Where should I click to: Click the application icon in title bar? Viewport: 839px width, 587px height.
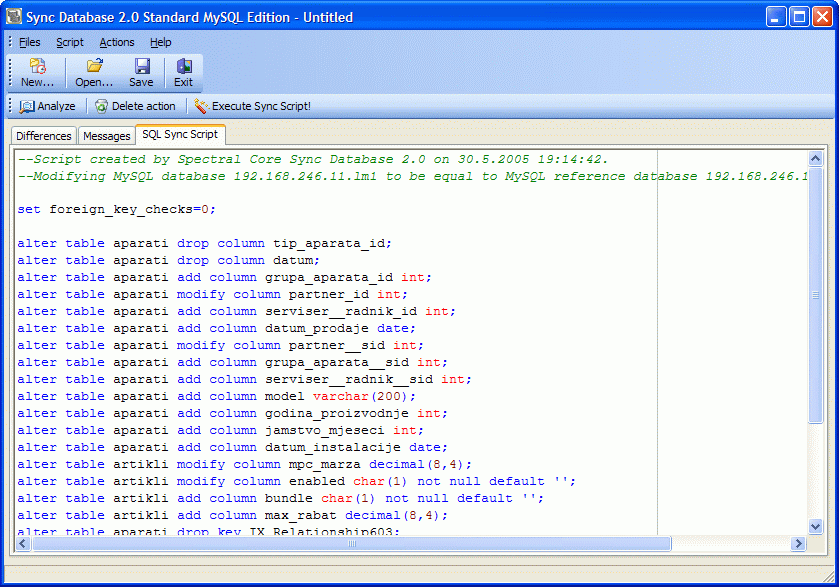point(14,17)
